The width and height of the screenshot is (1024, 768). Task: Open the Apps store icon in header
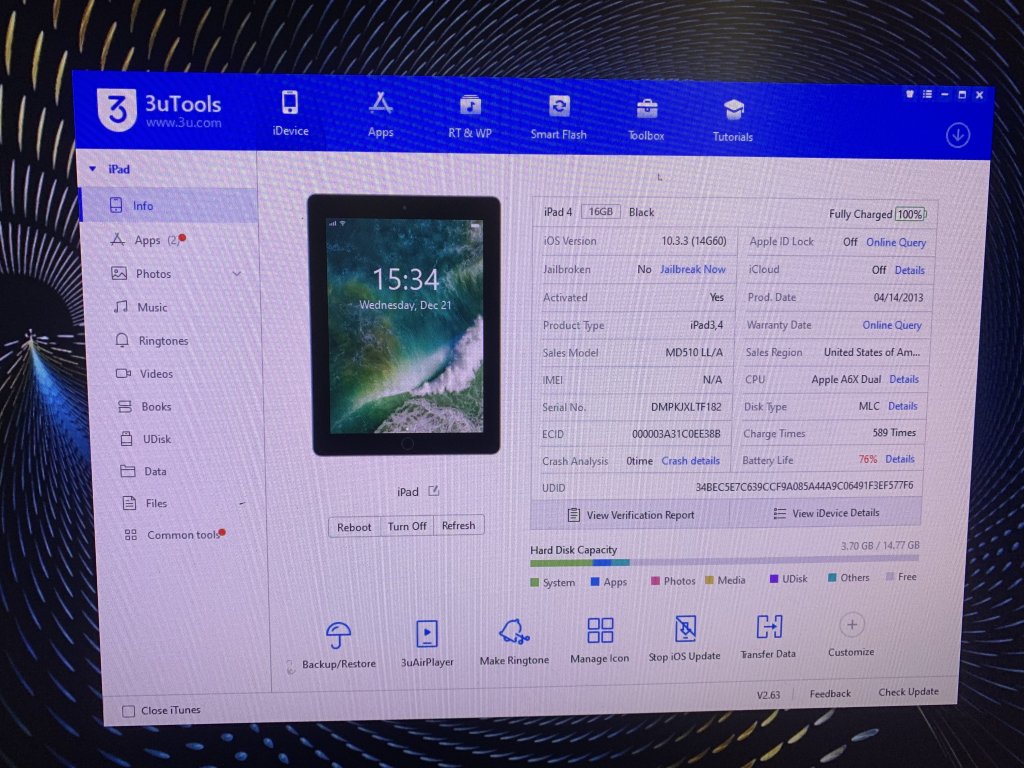[380, 115]
